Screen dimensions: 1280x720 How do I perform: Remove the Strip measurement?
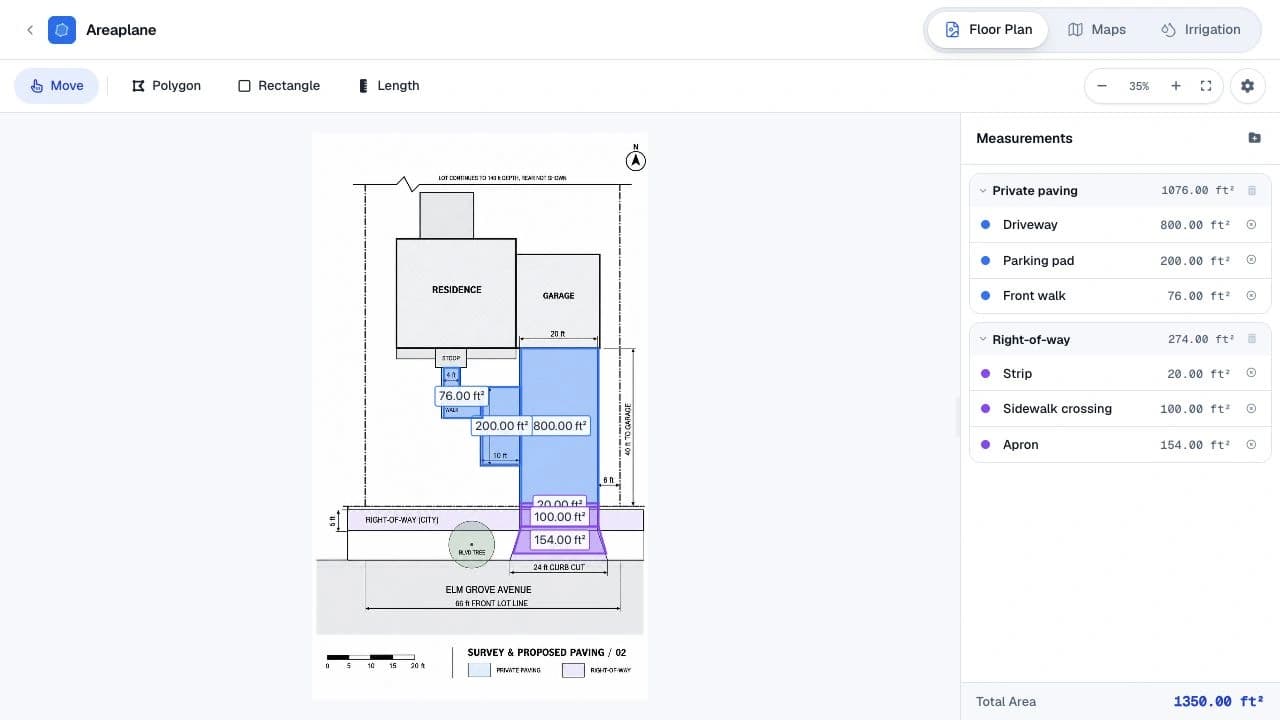(1251, 374)
